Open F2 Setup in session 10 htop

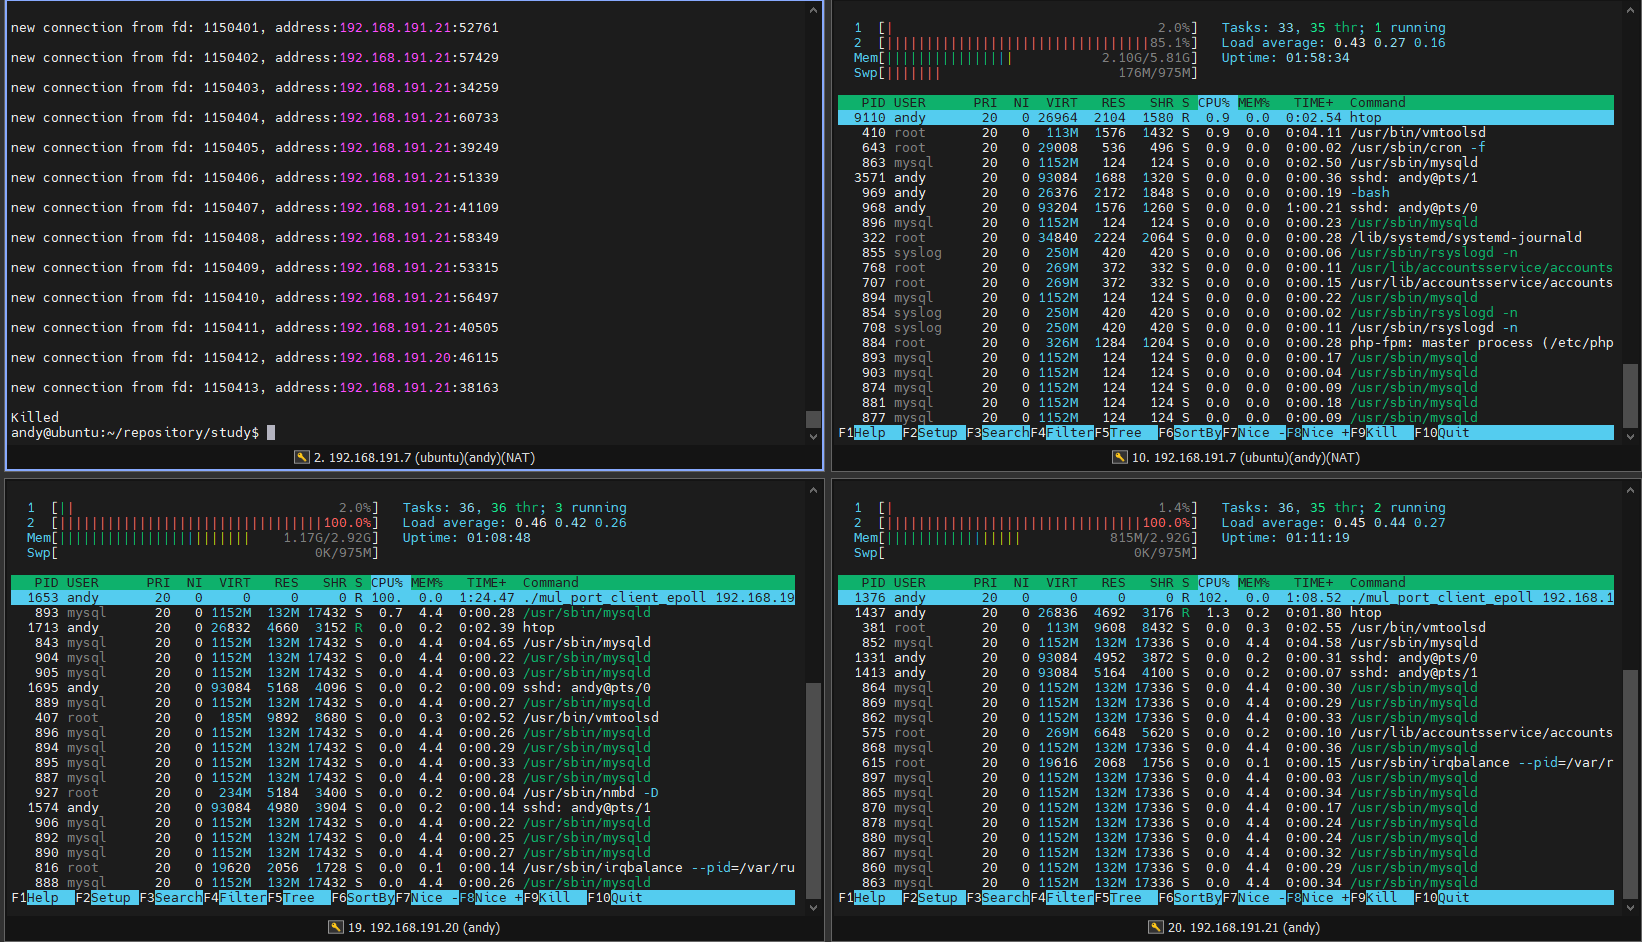point(930,433)
